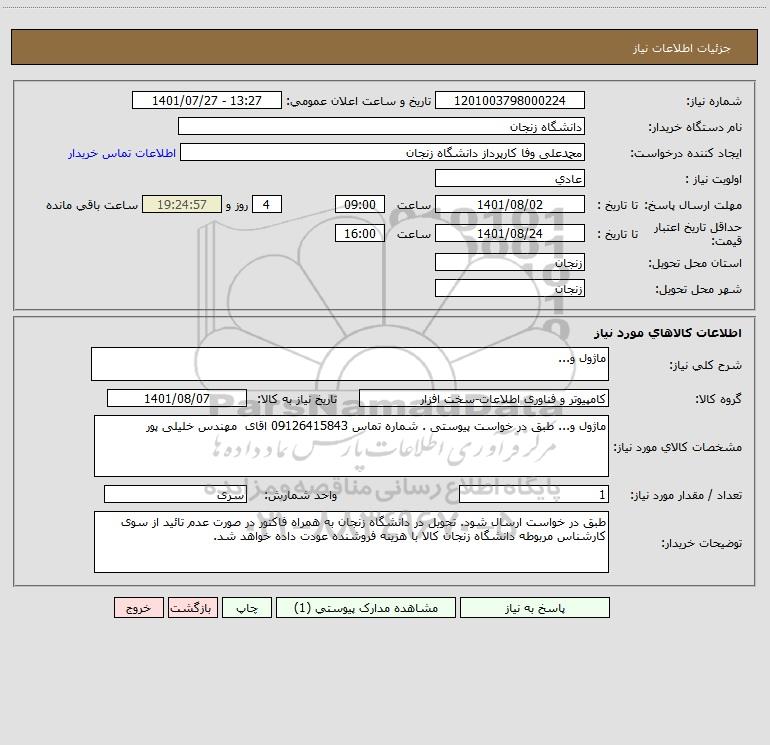Click the buyer notes text area

(351, 542)
